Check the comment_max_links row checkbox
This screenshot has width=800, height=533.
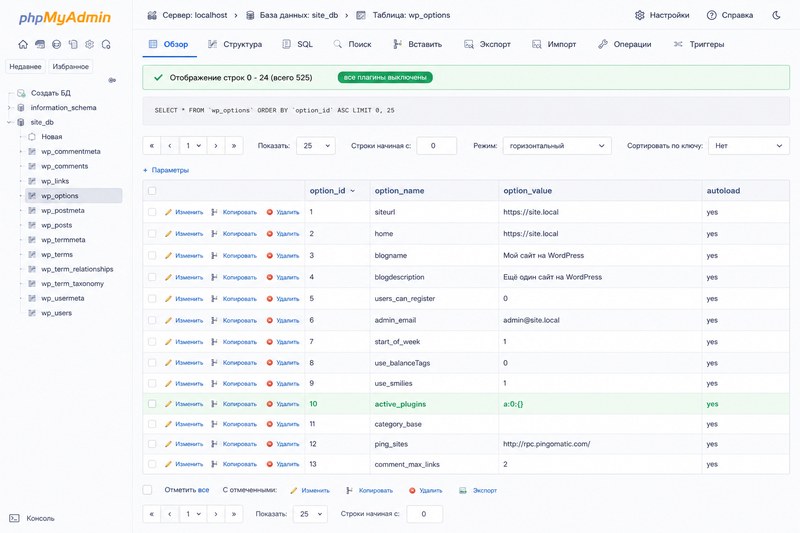[152, 464]
